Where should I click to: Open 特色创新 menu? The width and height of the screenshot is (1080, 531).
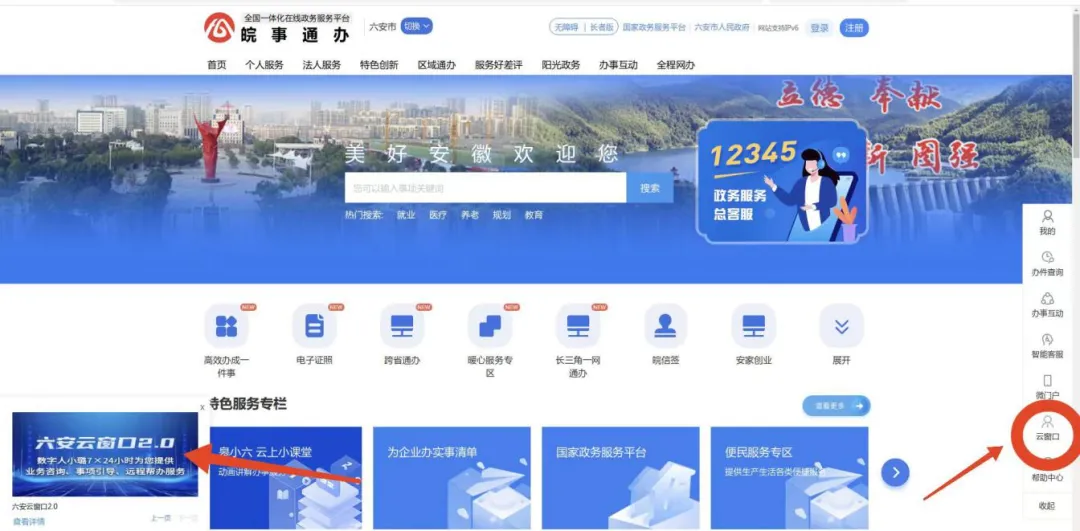pos(379,65)
